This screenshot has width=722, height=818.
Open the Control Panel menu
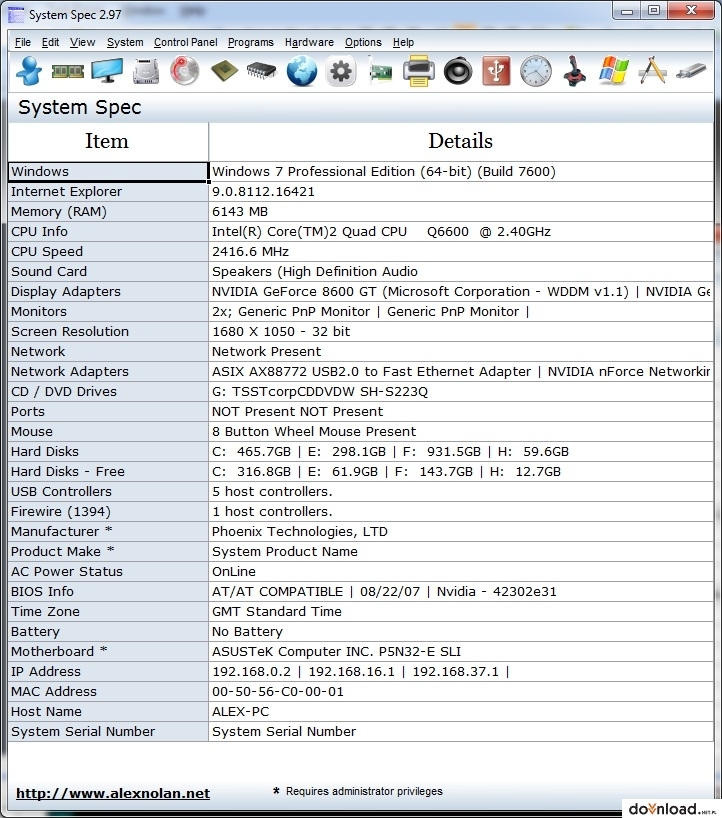(185, 42)
